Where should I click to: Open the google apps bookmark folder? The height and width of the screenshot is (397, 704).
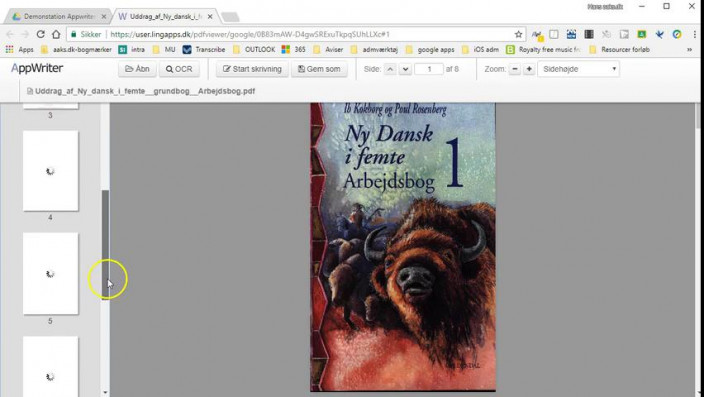click(430, 49)
